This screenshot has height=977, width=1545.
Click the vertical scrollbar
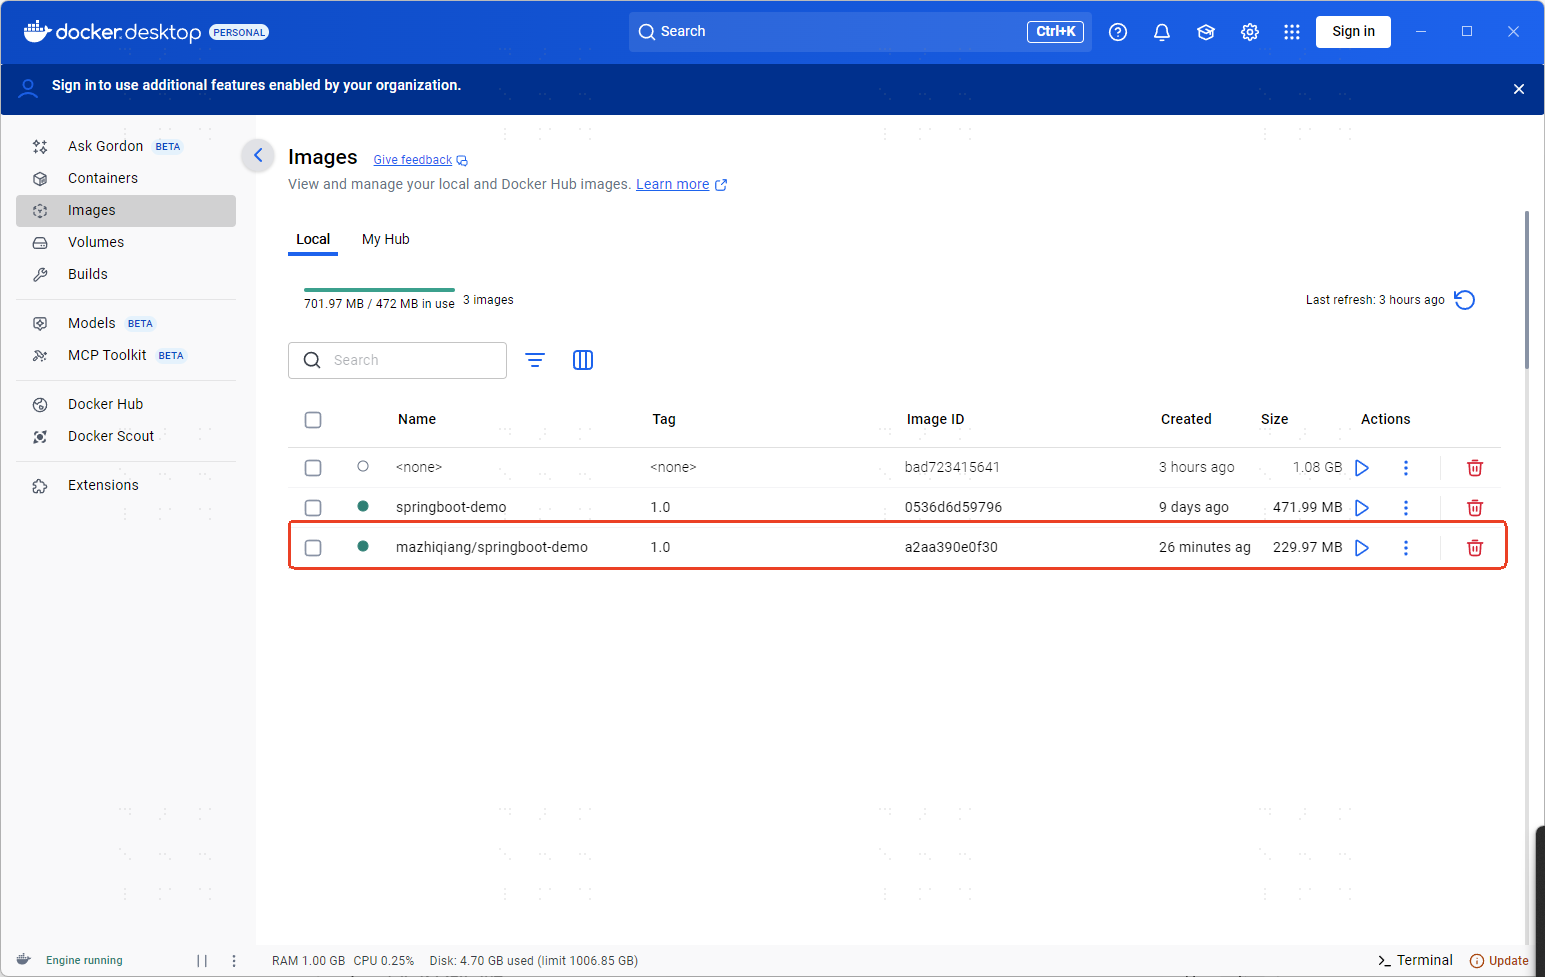[1527, 290]
